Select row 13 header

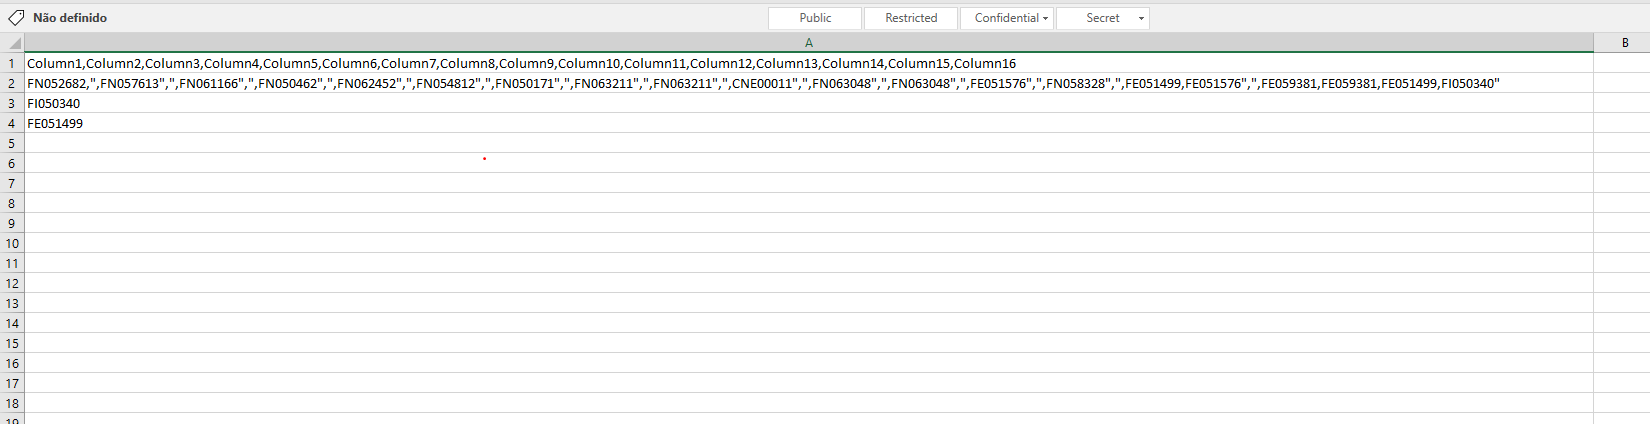pos(12,303)
